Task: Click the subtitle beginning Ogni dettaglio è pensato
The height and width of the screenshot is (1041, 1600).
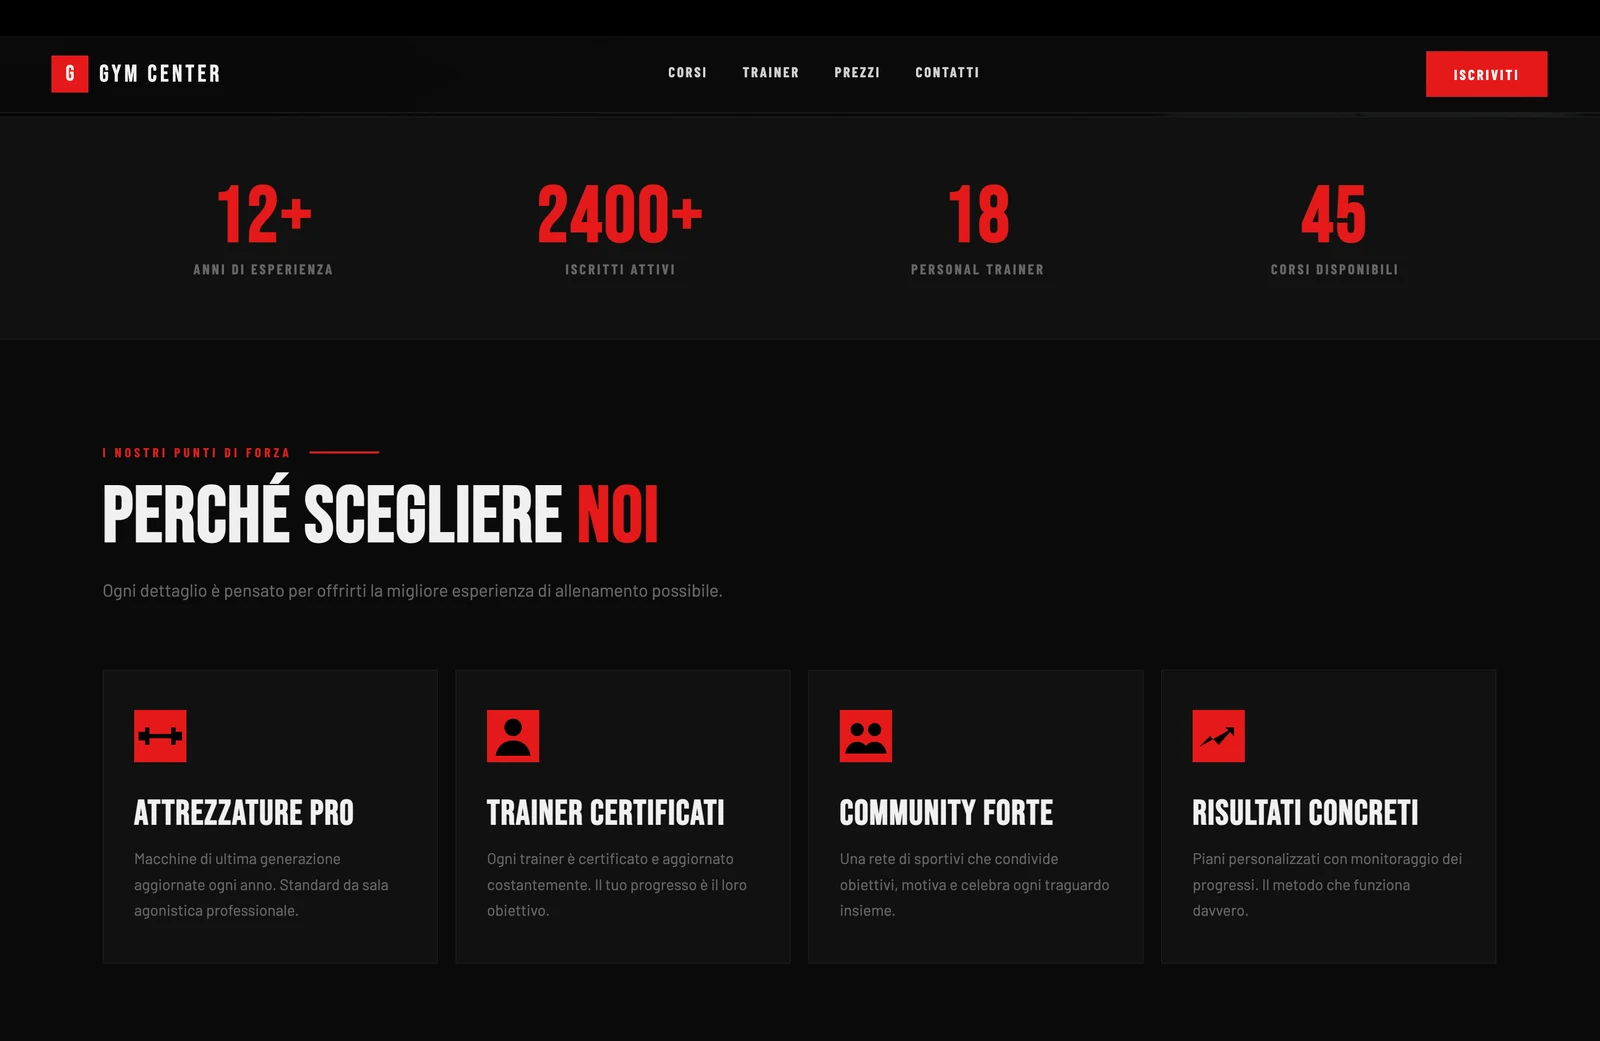Action: [412, 591]
